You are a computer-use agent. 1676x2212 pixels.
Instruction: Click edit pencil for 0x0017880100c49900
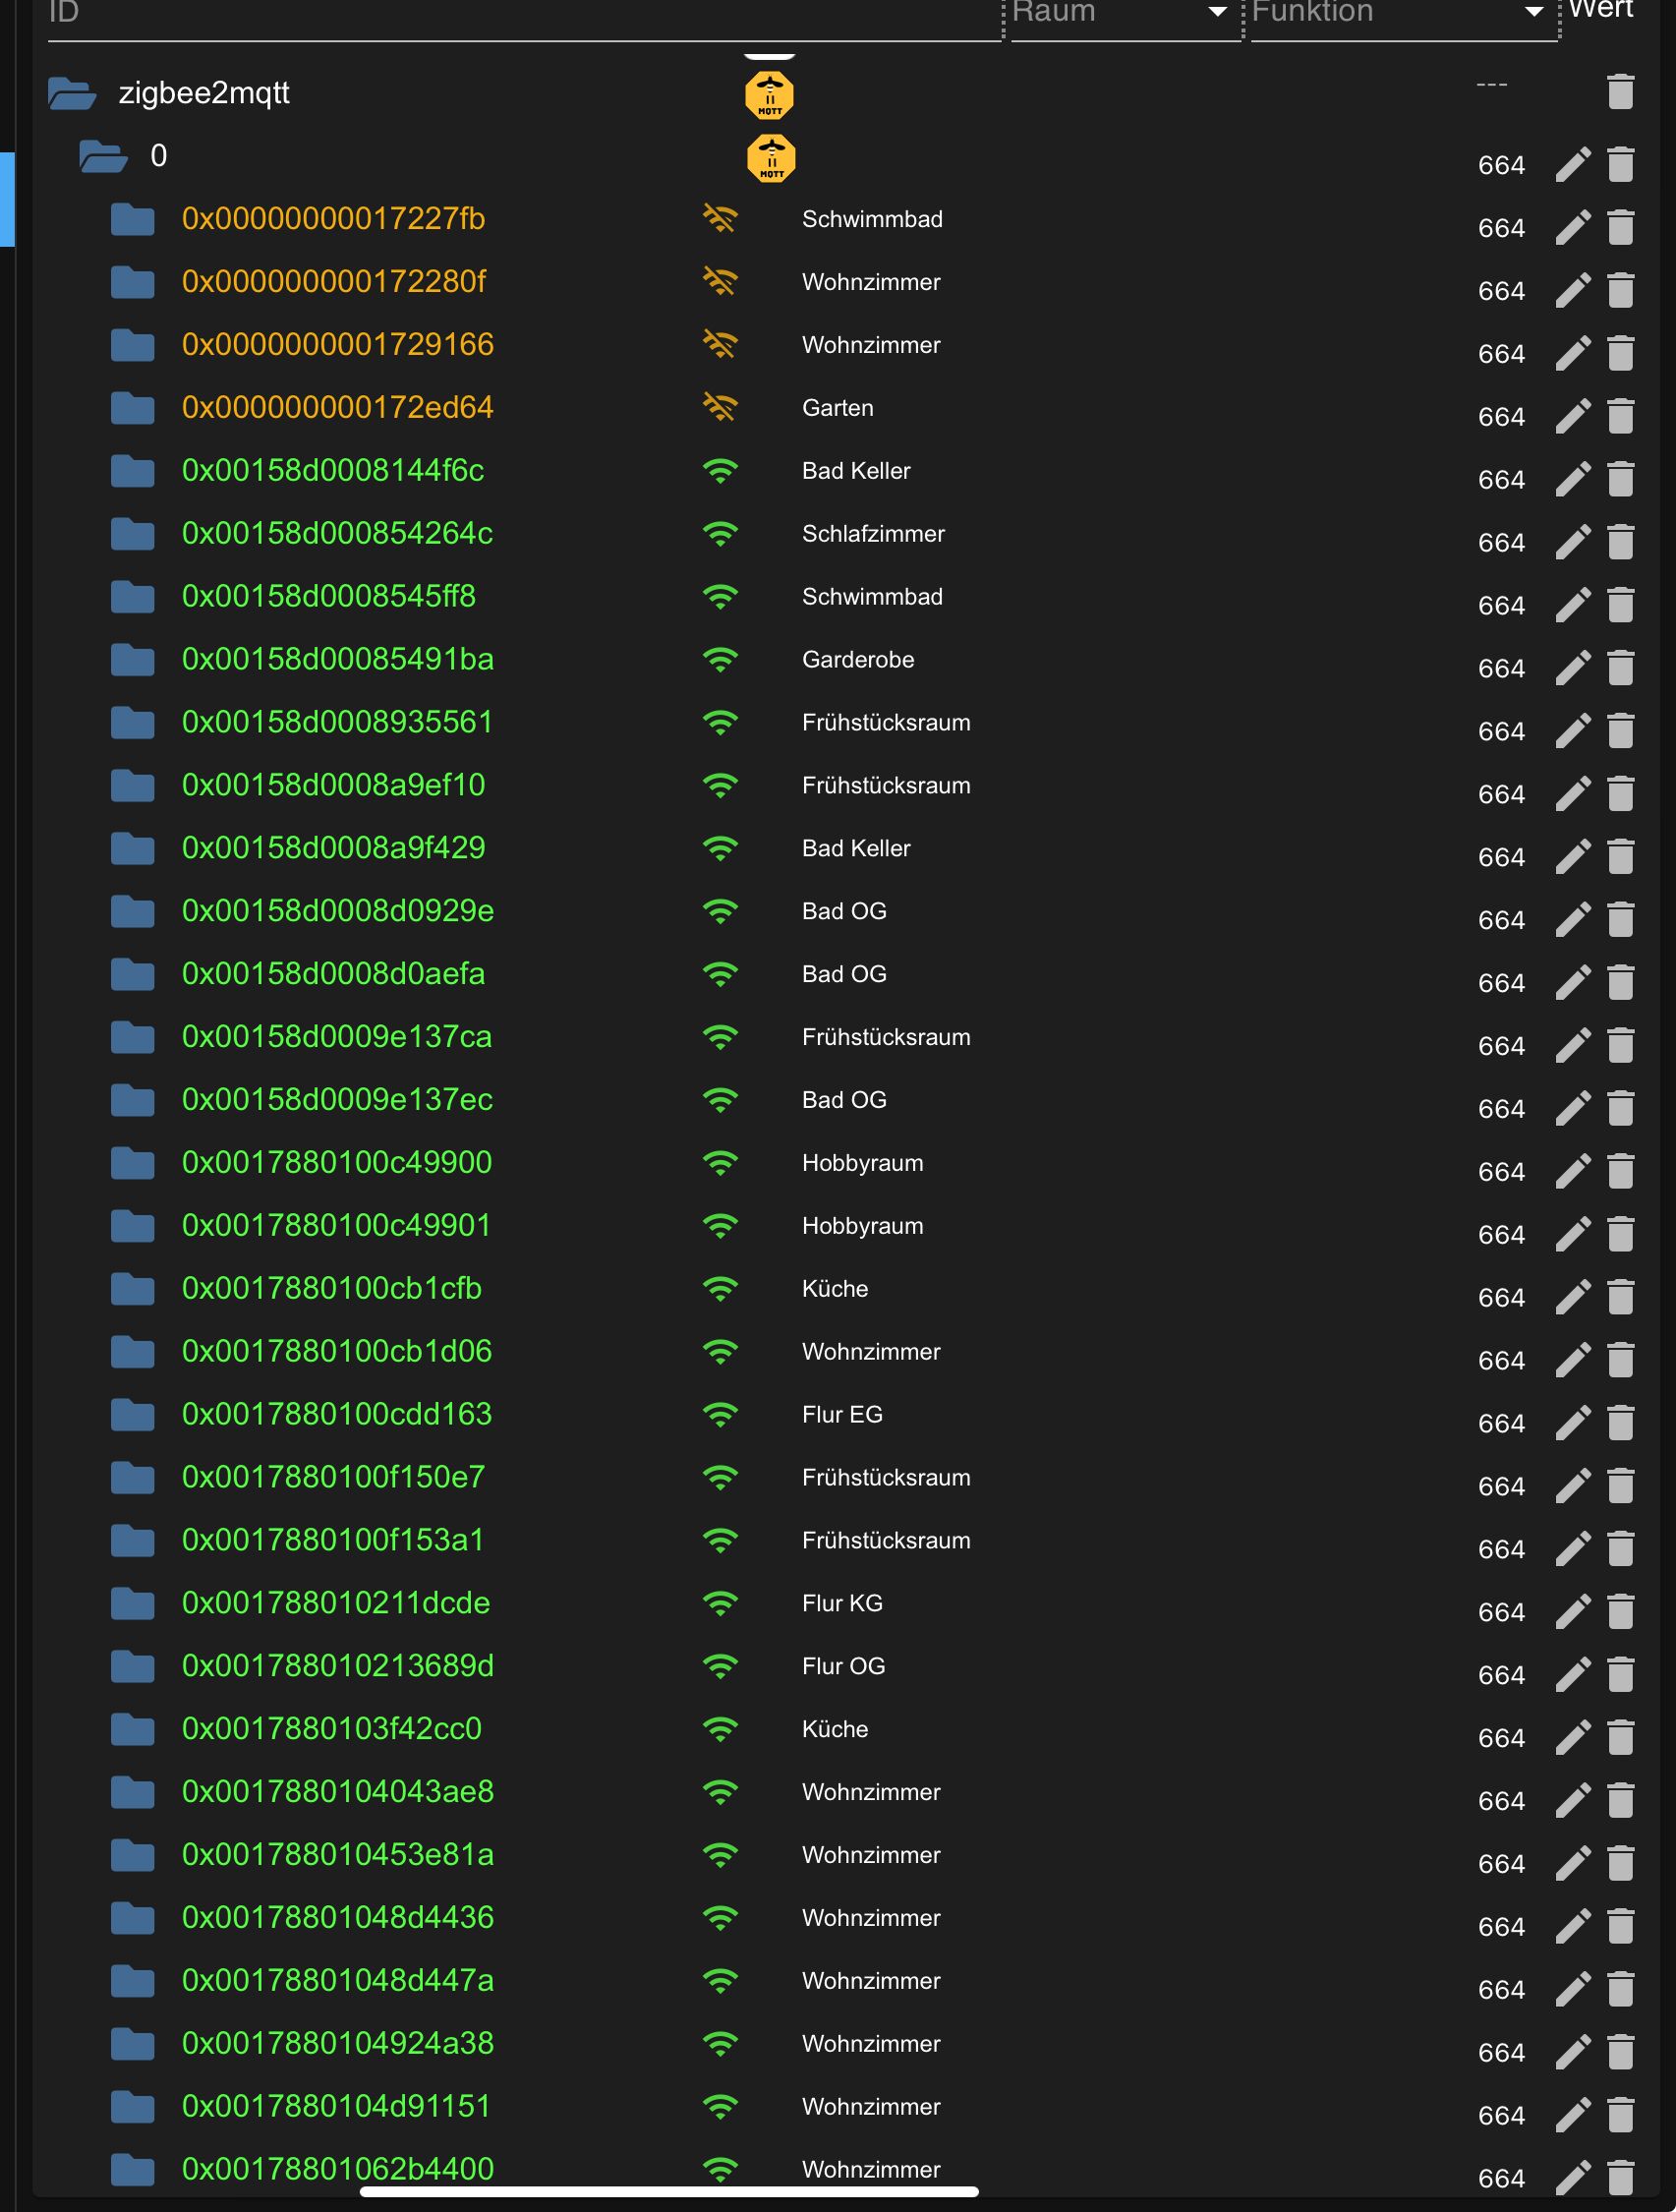coord(1573,1172)
